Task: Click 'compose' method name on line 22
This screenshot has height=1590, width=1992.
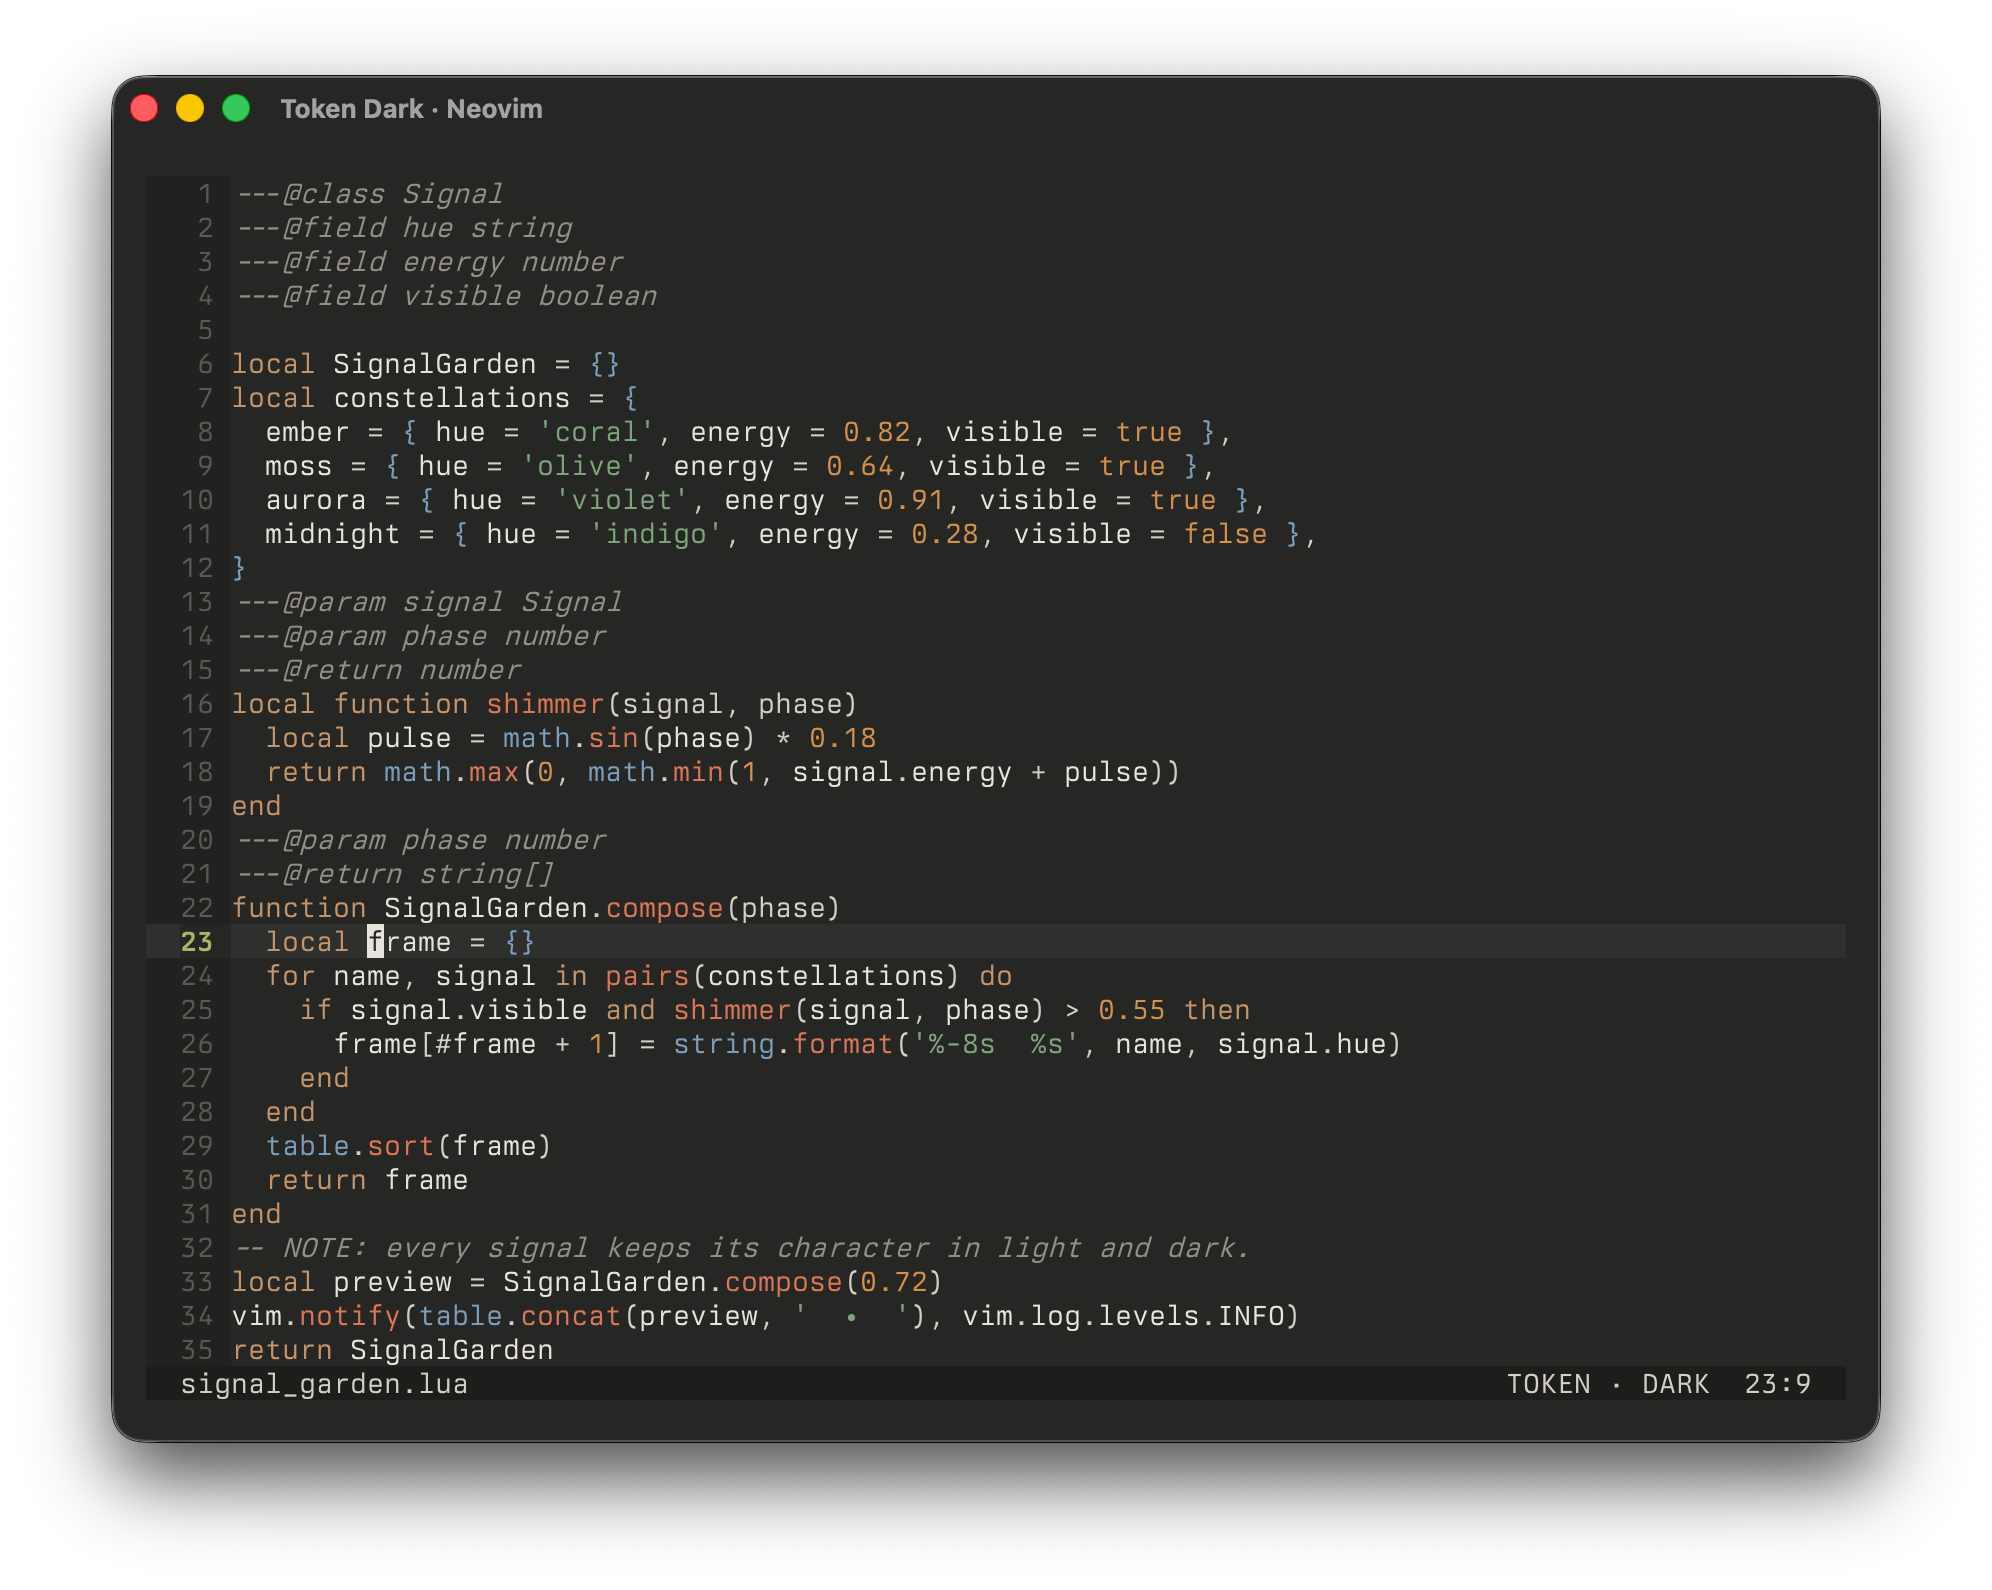Action: click(665, 908)
